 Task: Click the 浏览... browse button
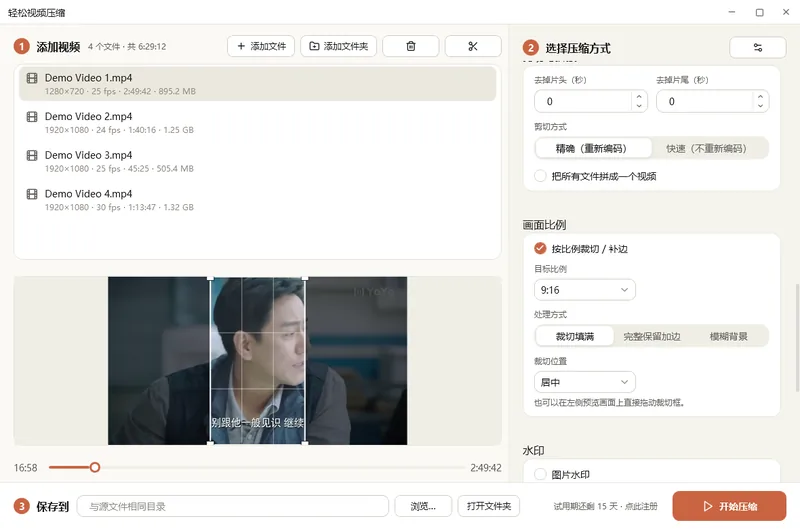pyautogui.click(x=423, y=506)
